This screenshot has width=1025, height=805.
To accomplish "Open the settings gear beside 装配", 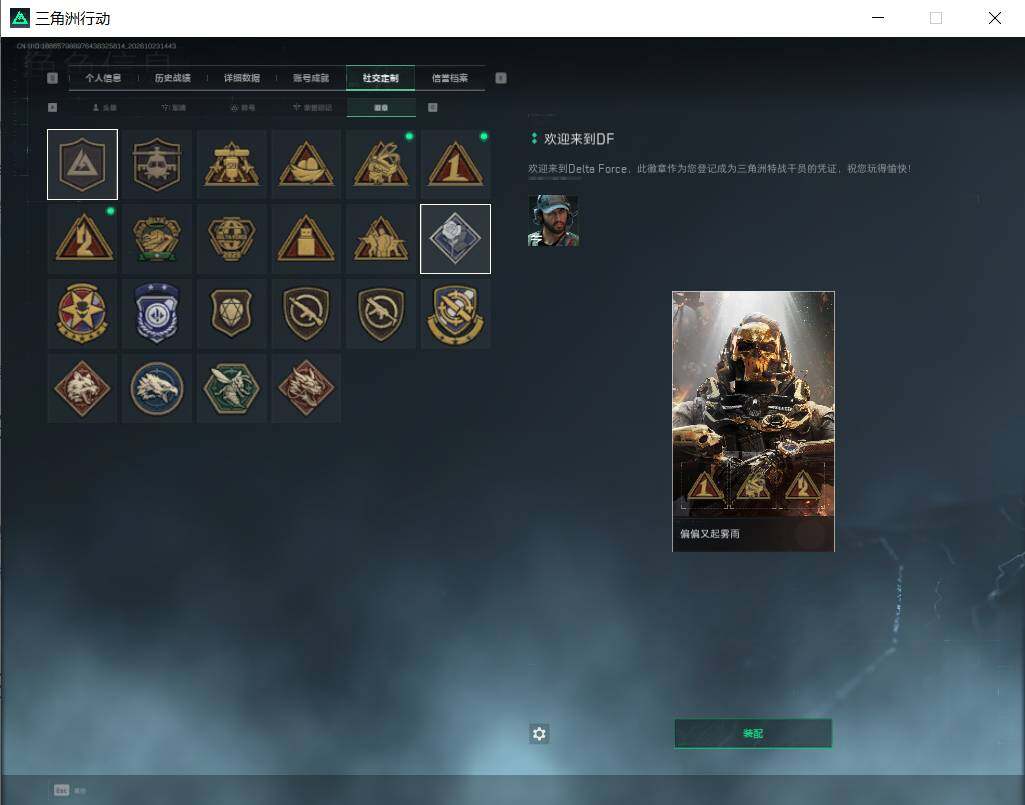I will click(x=539, y=734).
